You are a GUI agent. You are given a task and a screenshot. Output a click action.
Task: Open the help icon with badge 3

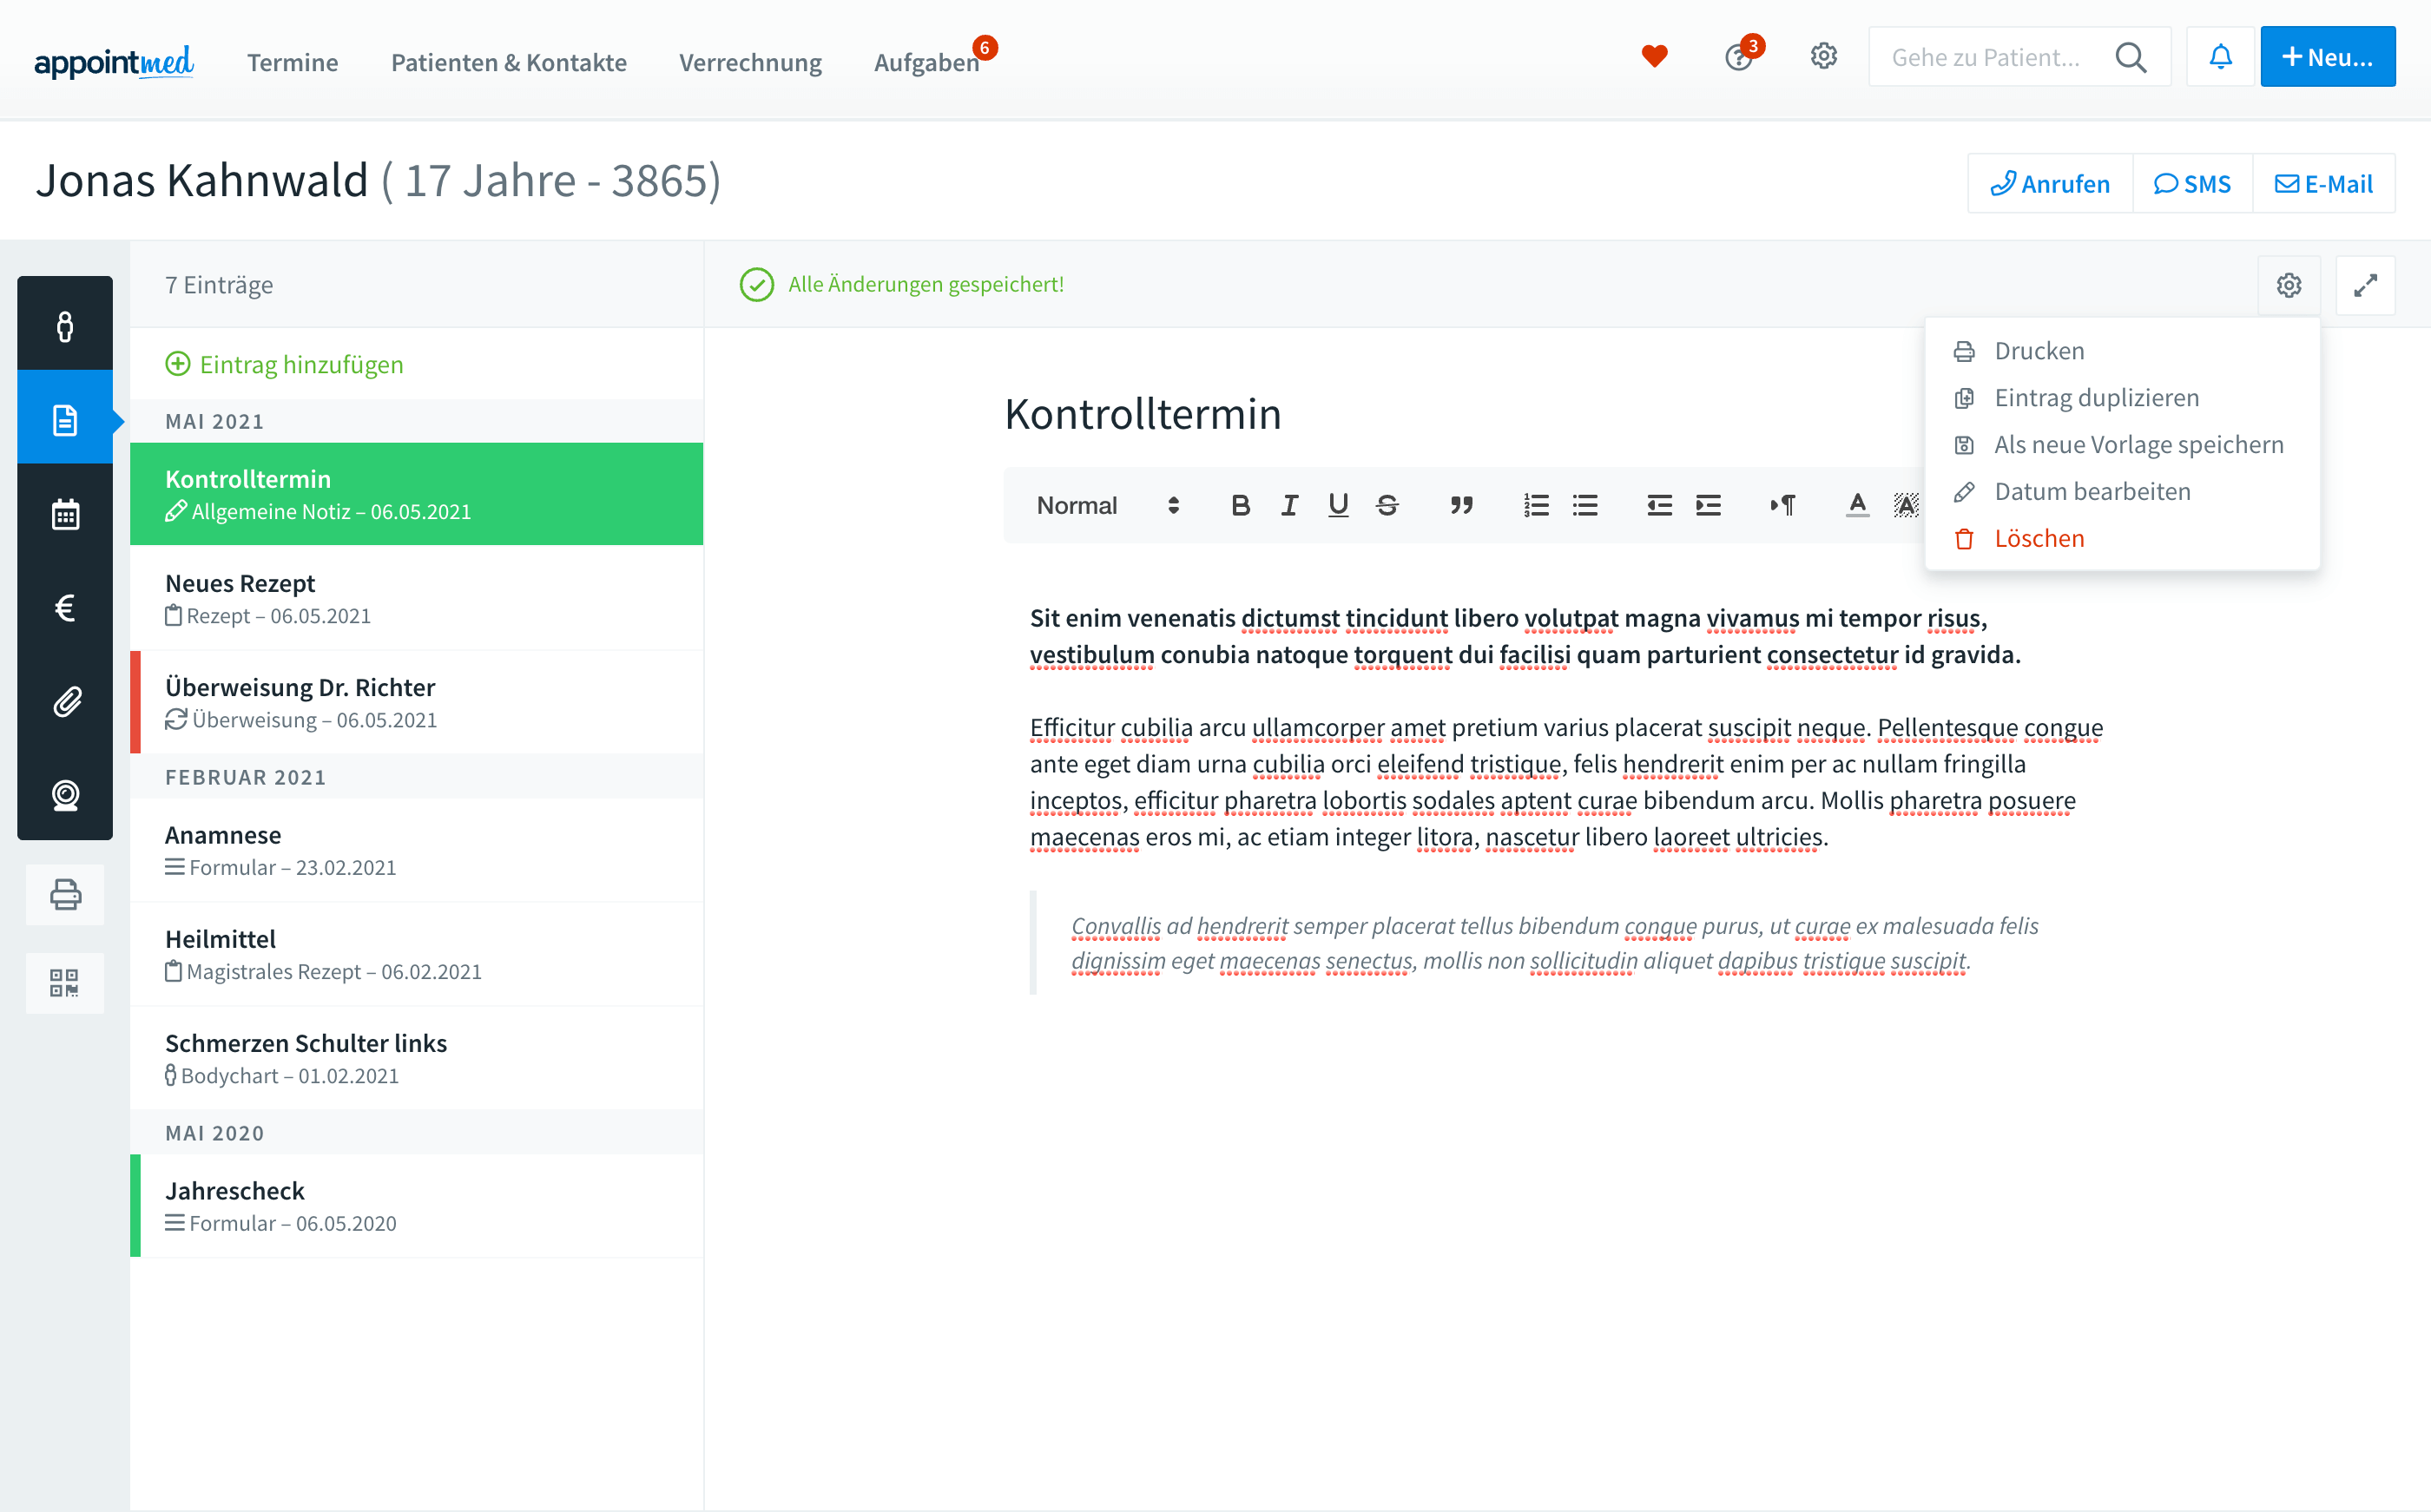click(1739, 57)
